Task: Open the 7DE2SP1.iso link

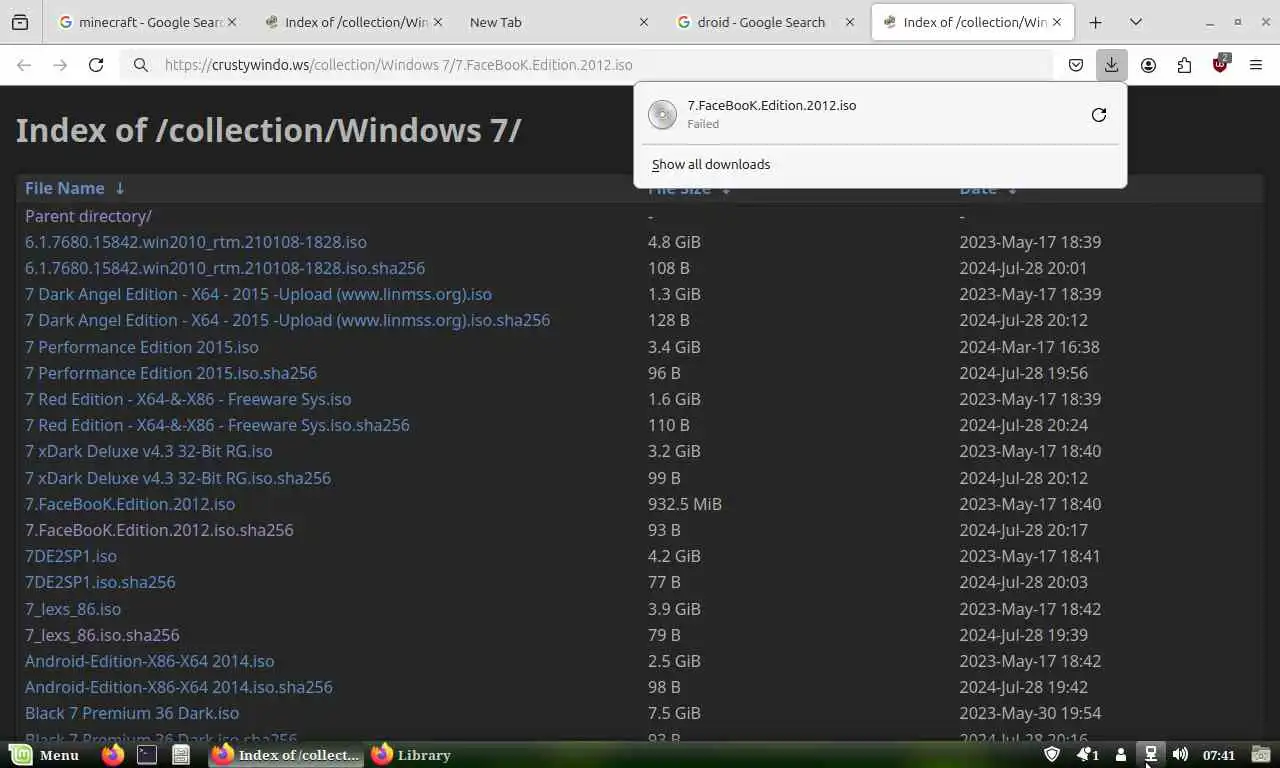Action: [x=71, y=556]
